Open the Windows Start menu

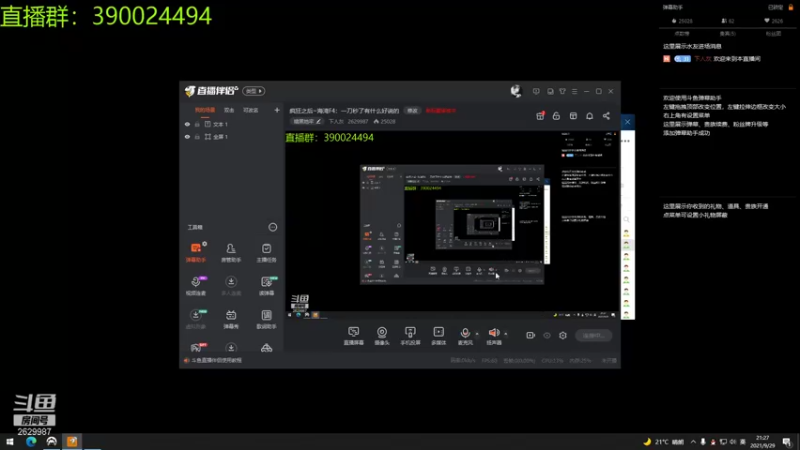[10, 442]
